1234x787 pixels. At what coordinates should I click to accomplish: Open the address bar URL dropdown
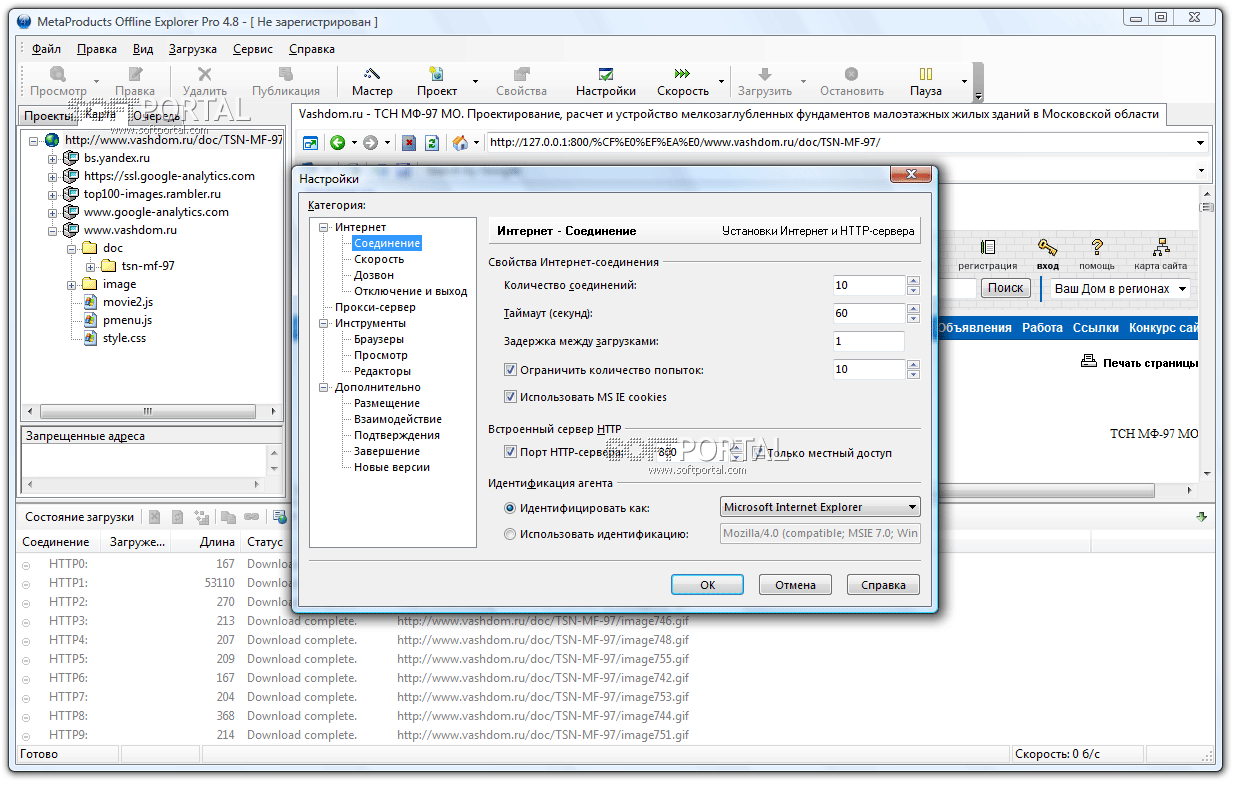point(1200,143)
